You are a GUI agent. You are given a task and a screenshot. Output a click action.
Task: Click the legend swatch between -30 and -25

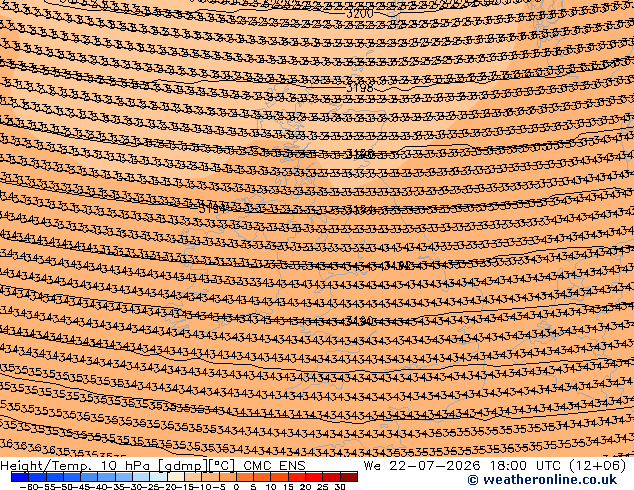141,477
